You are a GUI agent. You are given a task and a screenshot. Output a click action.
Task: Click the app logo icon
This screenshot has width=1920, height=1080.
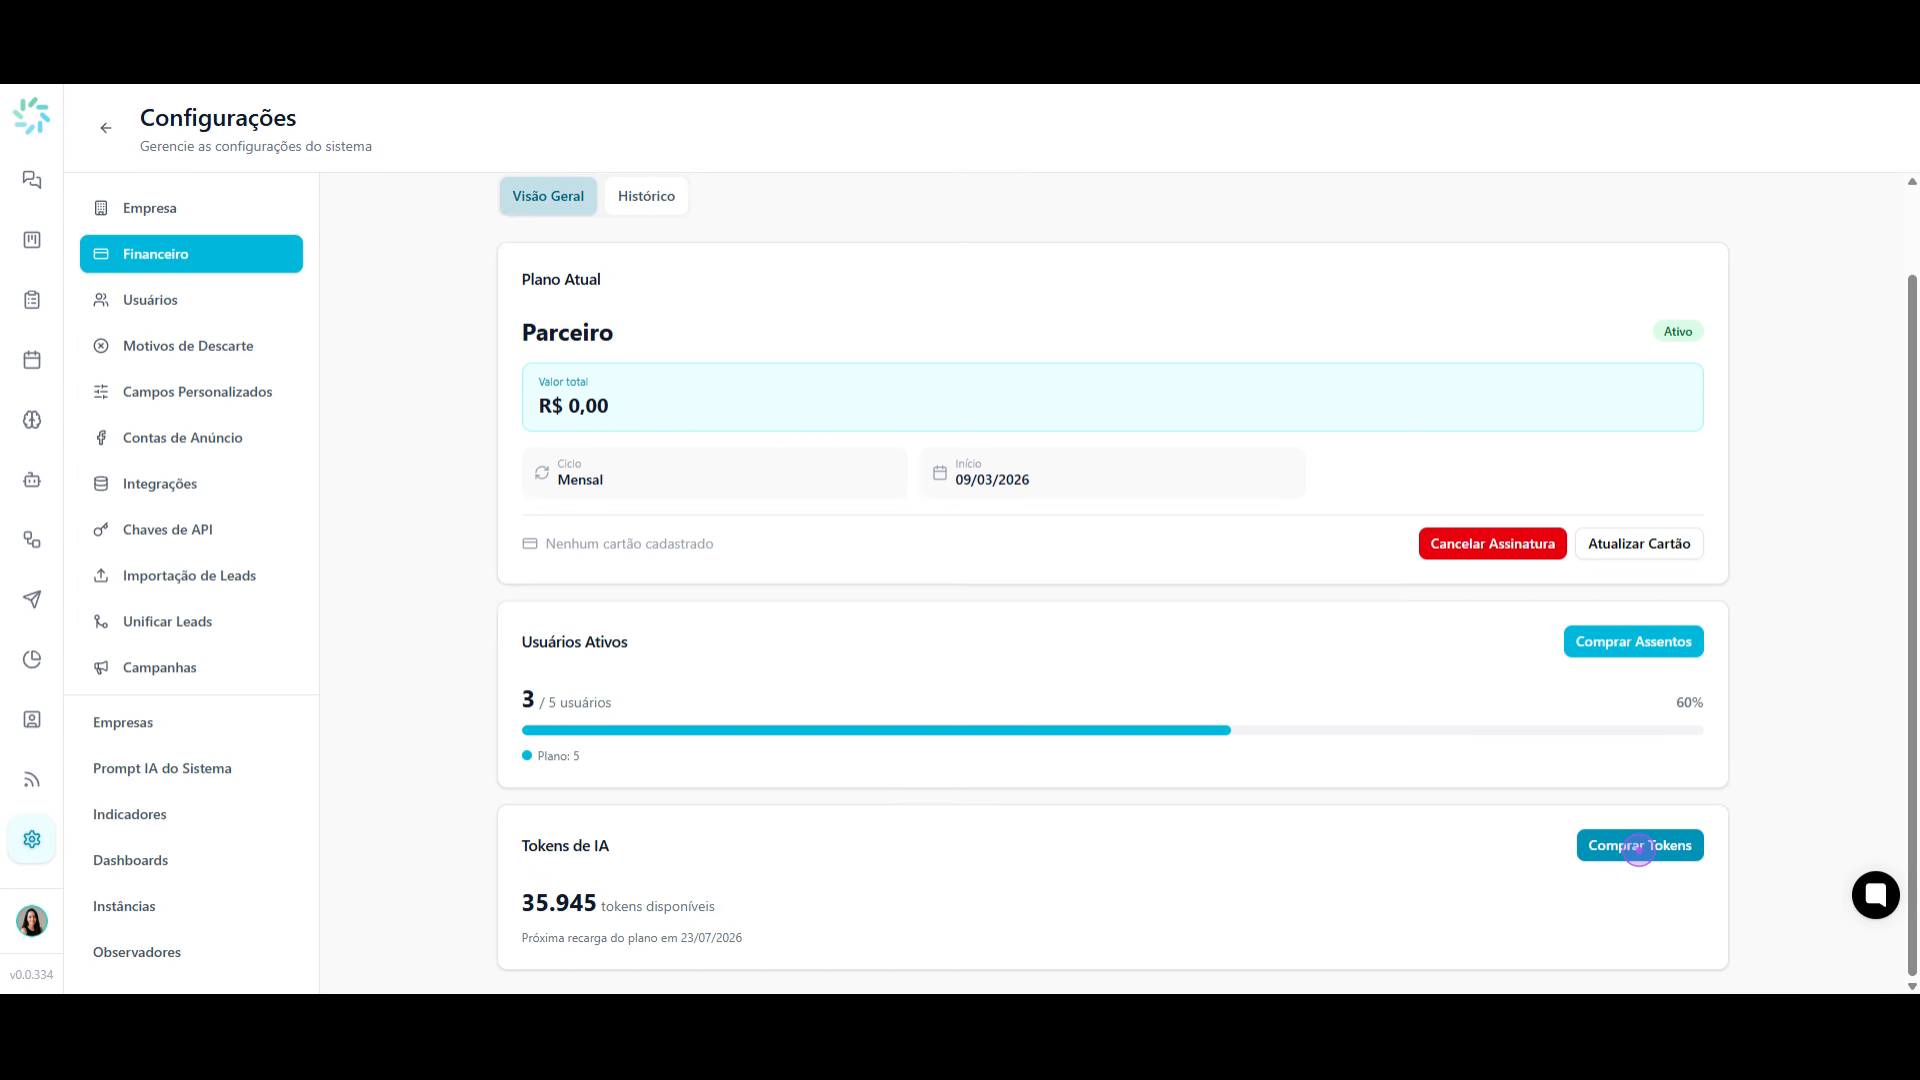pos(32,116)
